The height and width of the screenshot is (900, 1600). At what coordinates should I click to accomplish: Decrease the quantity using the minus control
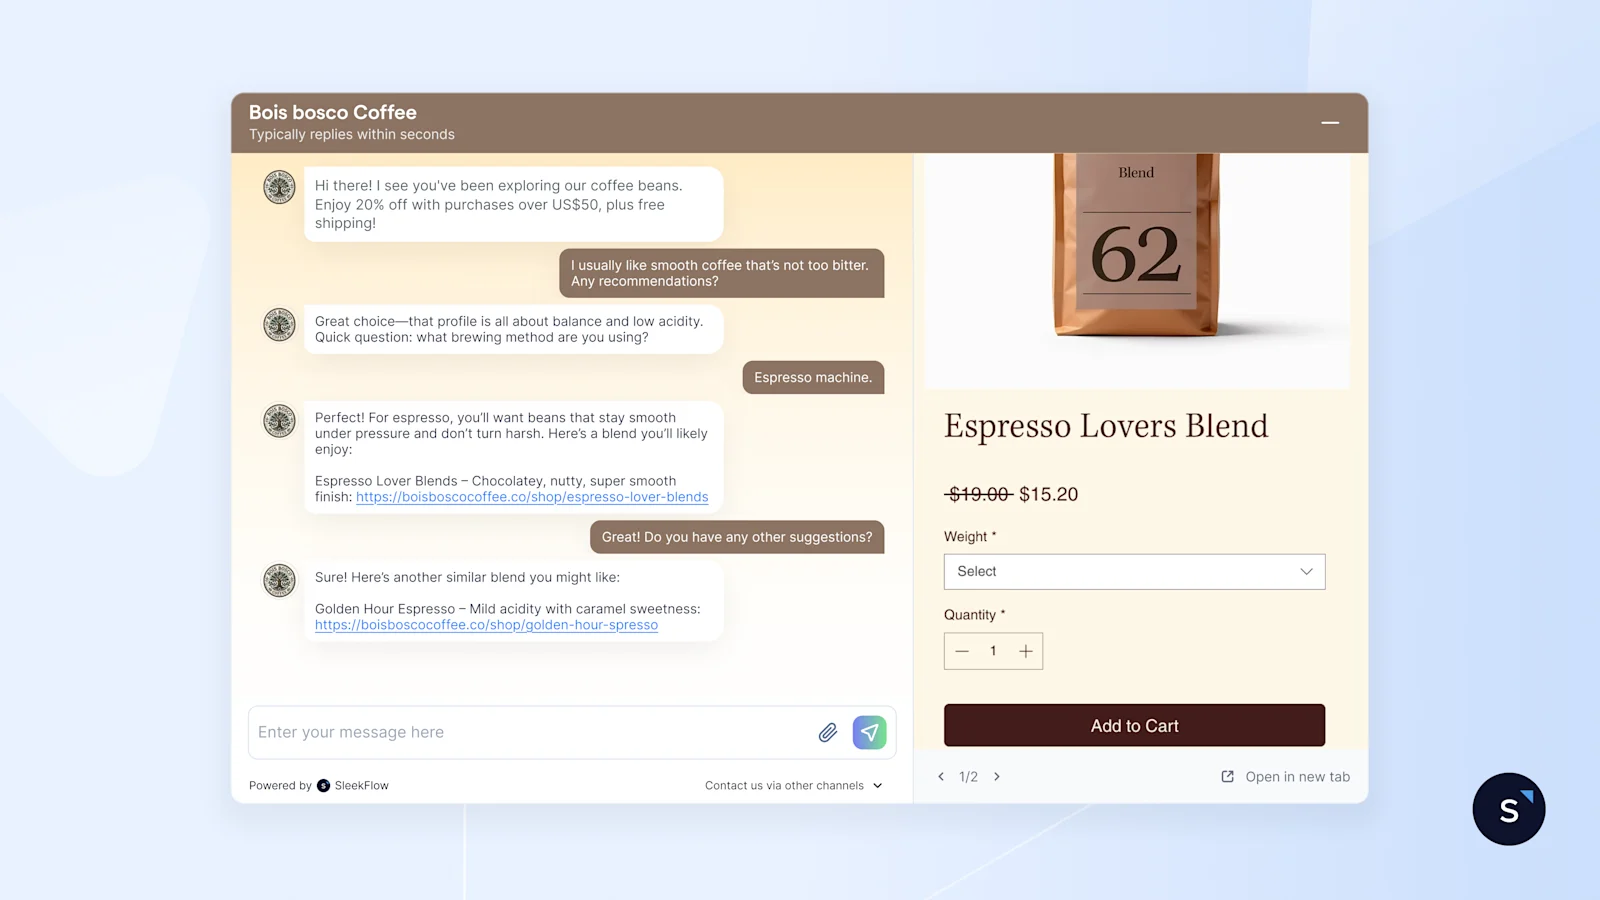(x=961, y=651)
